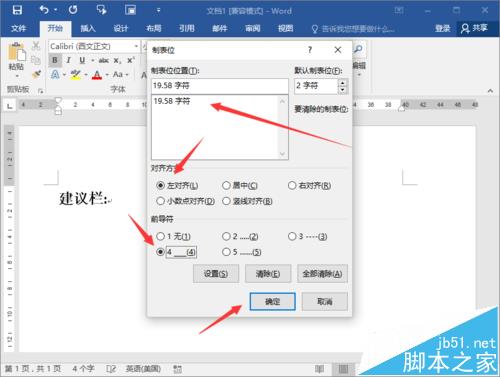Apply text highlight color
The image size is (500, 377).
[76, 74]
